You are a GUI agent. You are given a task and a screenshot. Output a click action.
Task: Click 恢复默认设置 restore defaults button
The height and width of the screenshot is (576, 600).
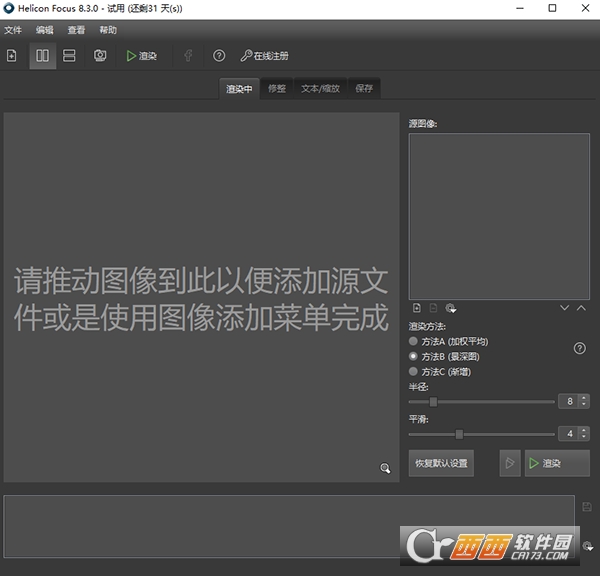441,463
